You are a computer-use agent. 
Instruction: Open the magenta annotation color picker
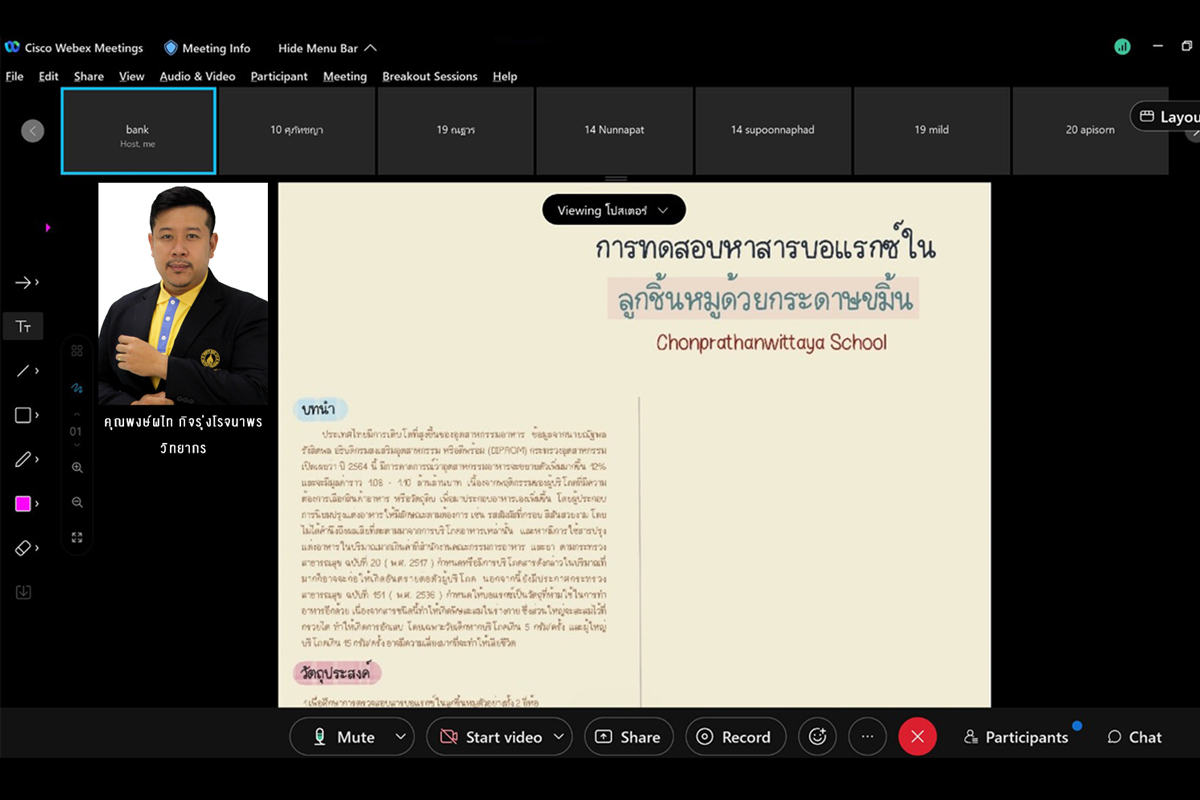coord(23,504)
